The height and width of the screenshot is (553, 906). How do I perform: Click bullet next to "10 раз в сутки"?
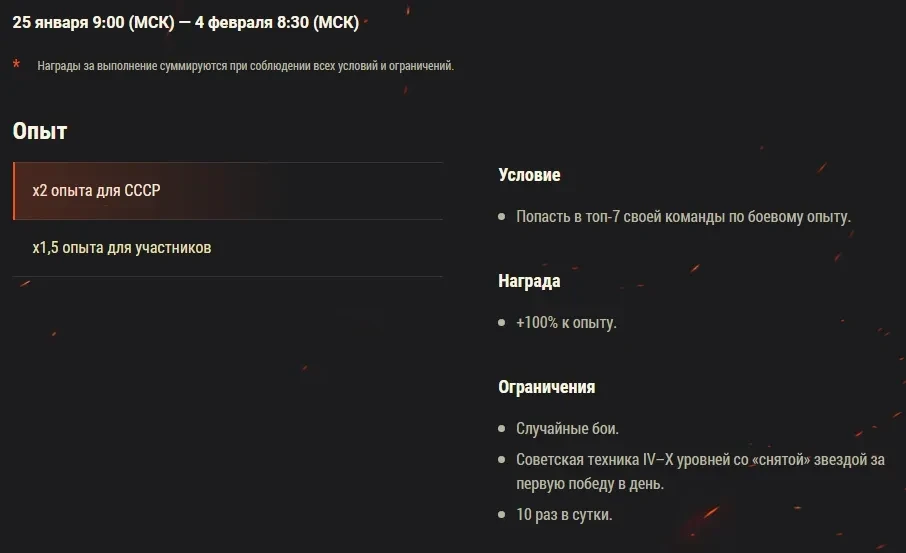tap(502, 515)
